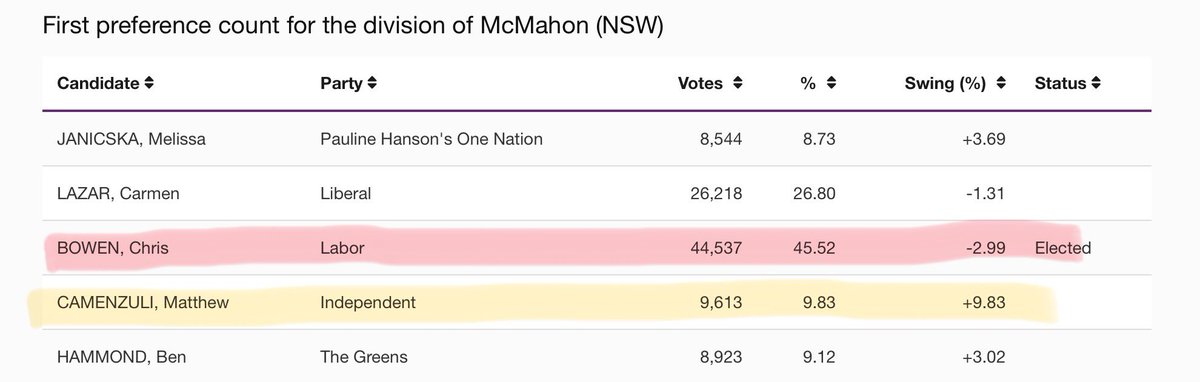Image resolution: width=1200 pixels, height=382 pixels.
Task: Click the Status header label
Action: [1060, 84]
